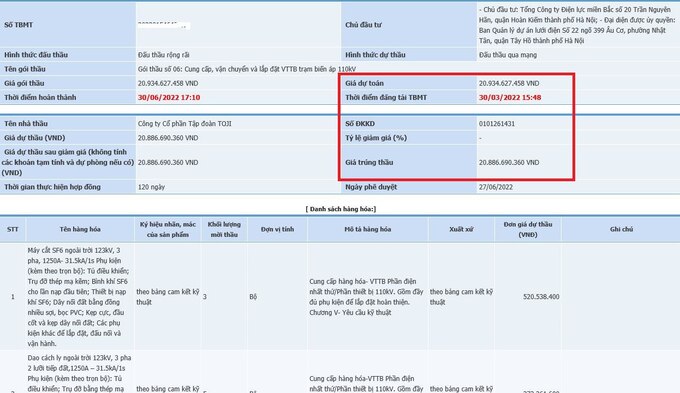Click the 'Đơn vị tính' column header
Viewport: 680px width, 393px height.
[x=278, y=229]
